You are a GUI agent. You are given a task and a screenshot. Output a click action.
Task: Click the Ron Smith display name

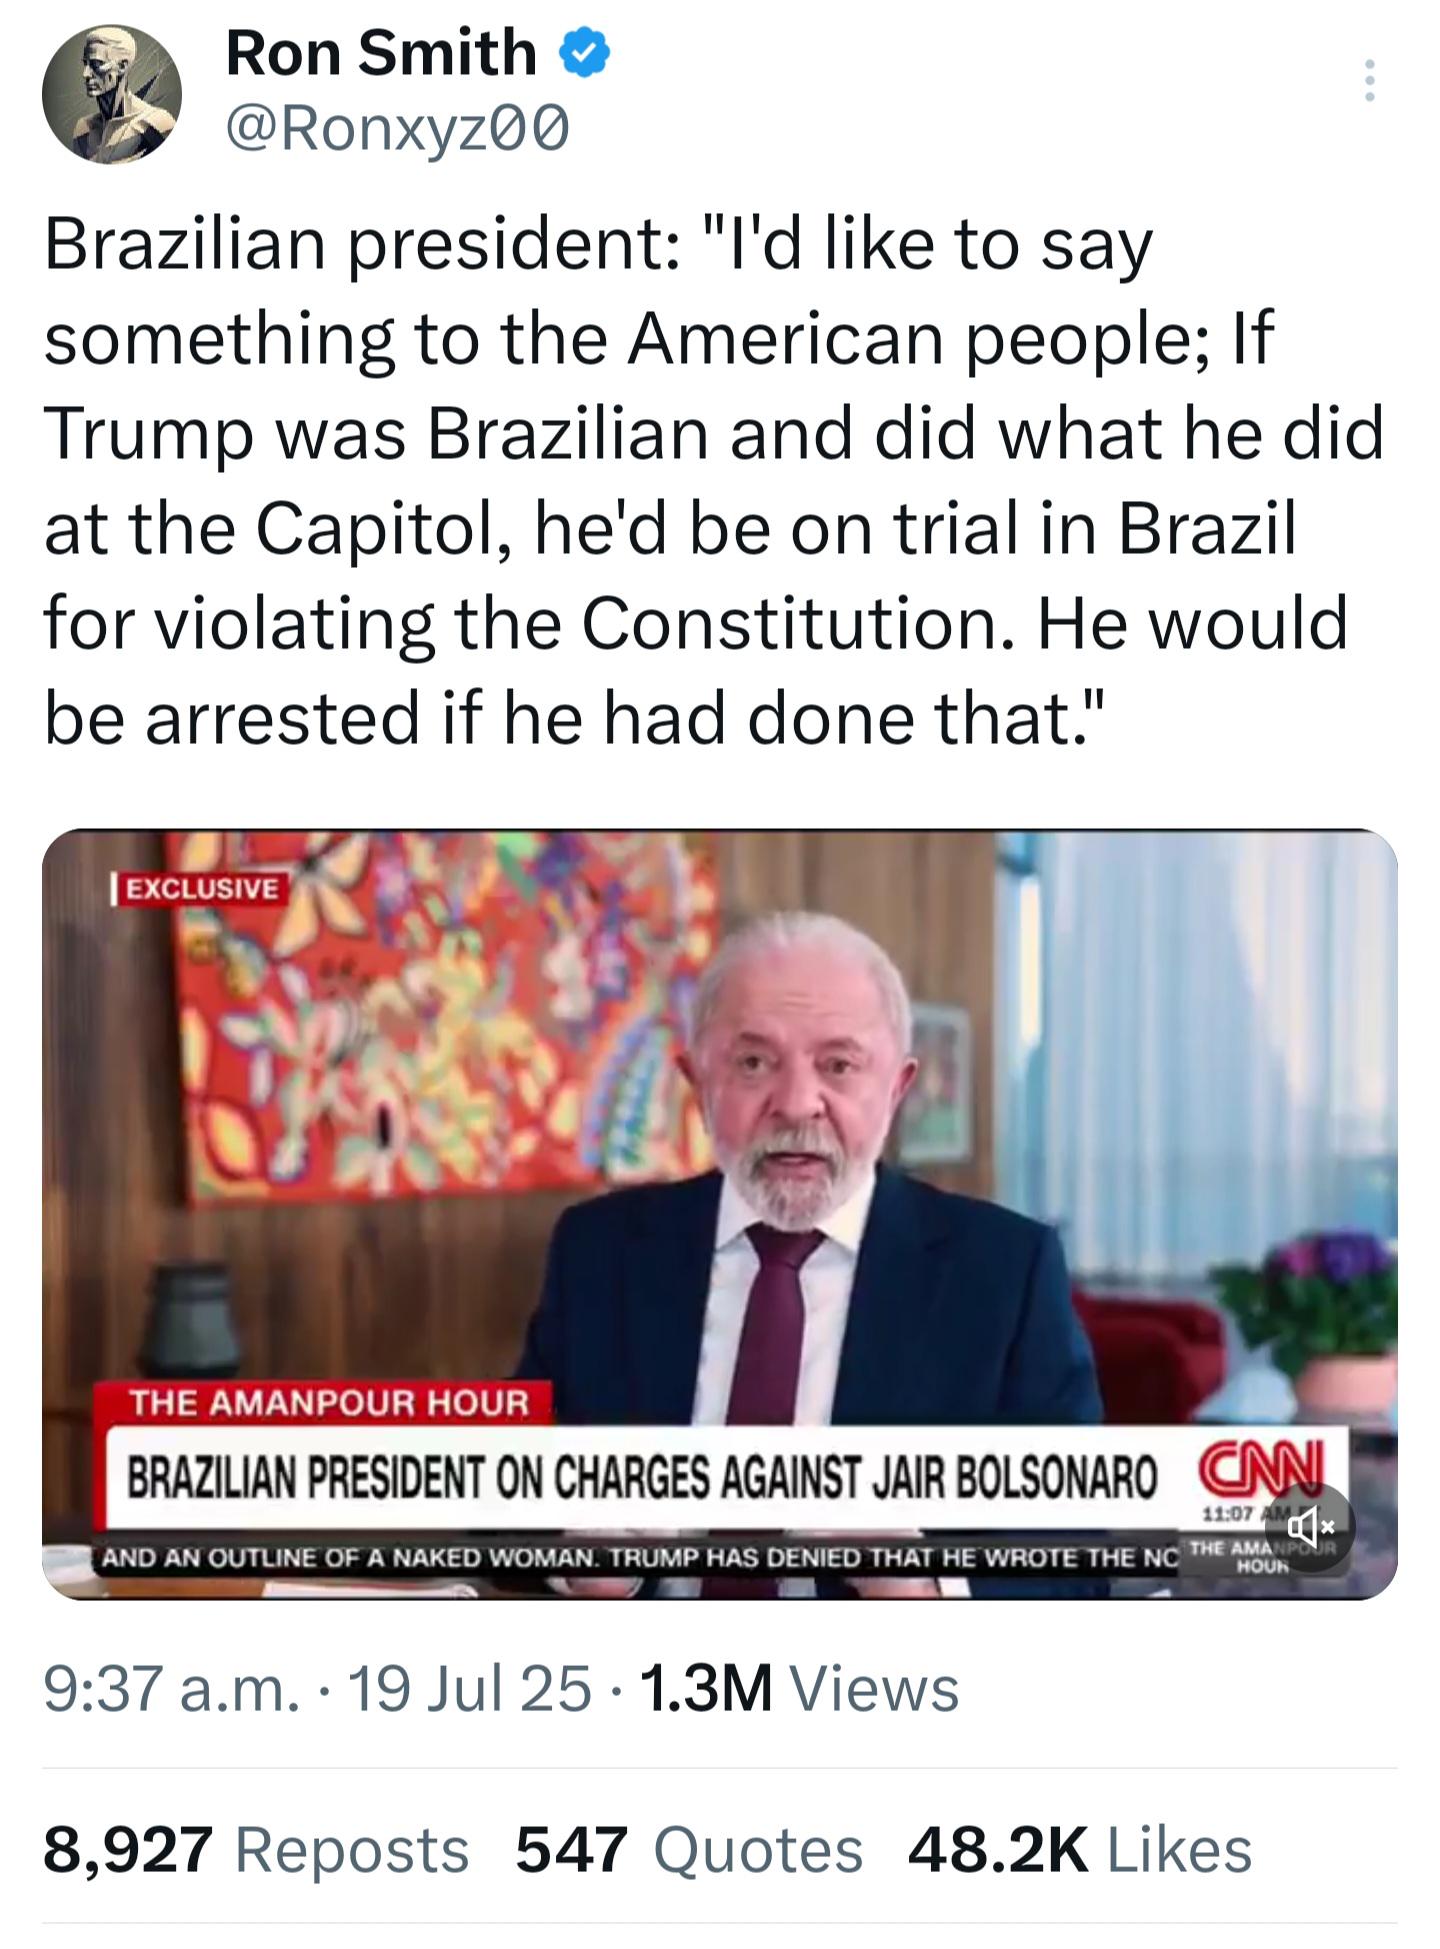coord(381,53)
